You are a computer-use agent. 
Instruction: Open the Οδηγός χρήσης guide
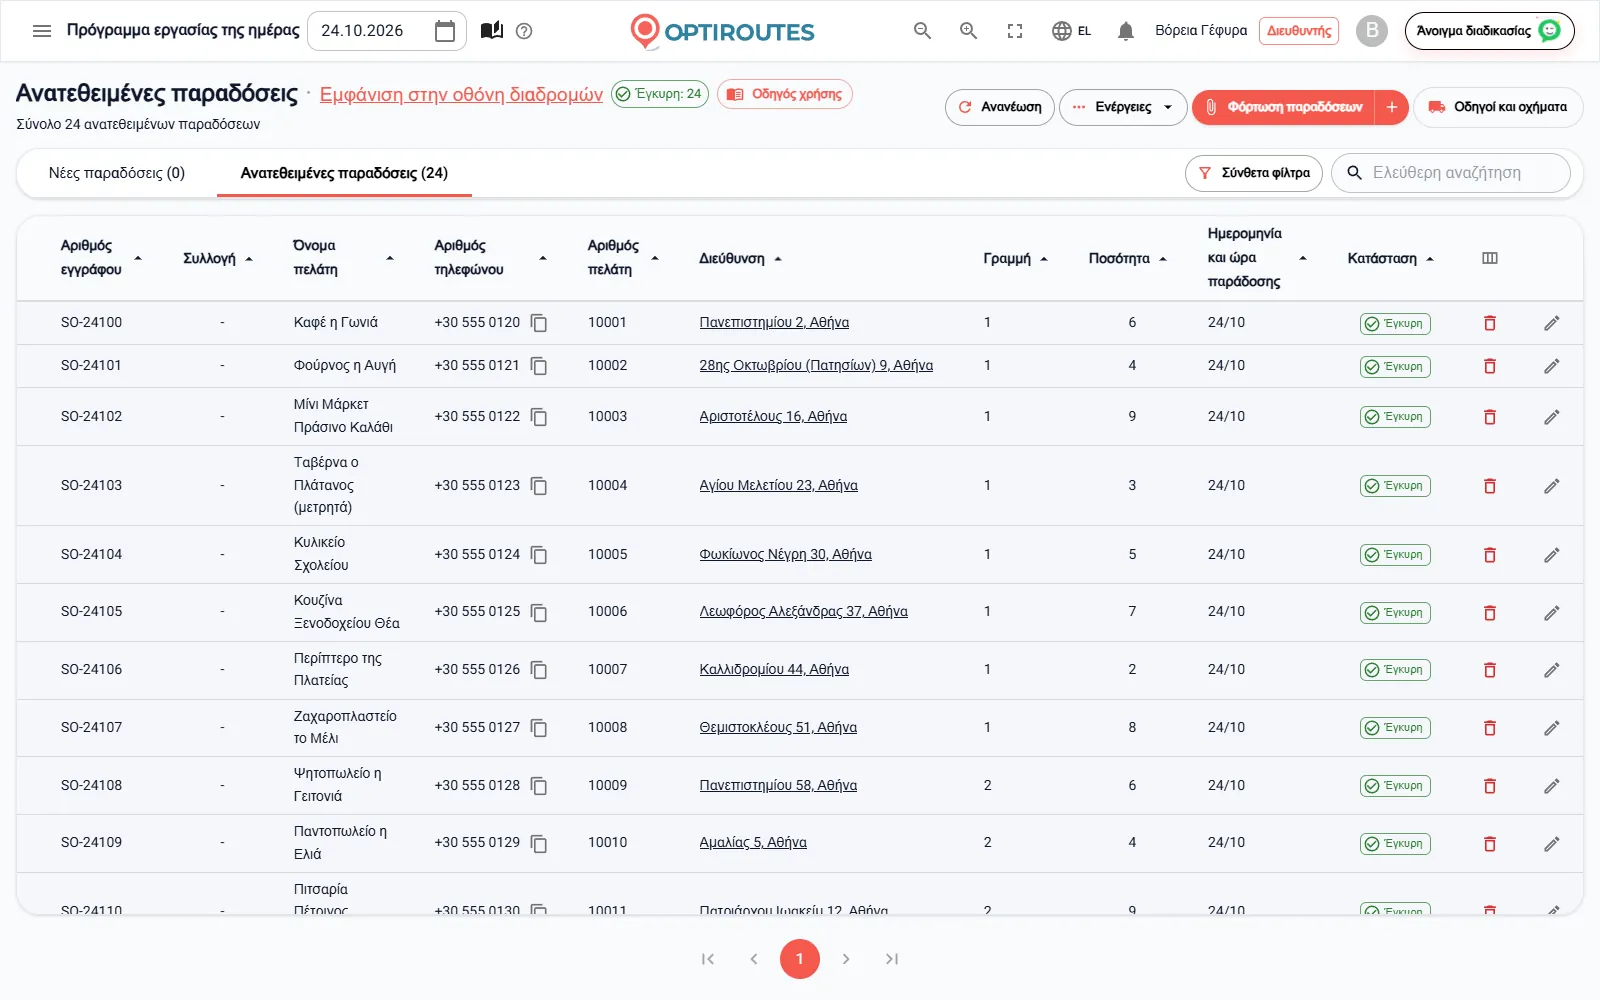tap(785, 94)
